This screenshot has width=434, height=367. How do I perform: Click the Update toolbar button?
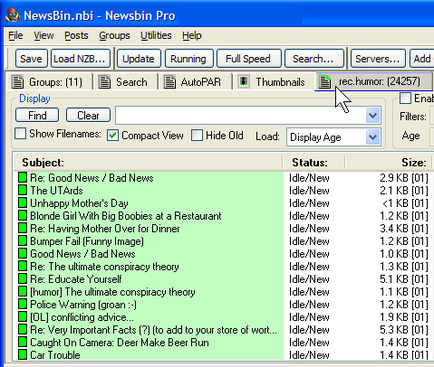(138, 59)
